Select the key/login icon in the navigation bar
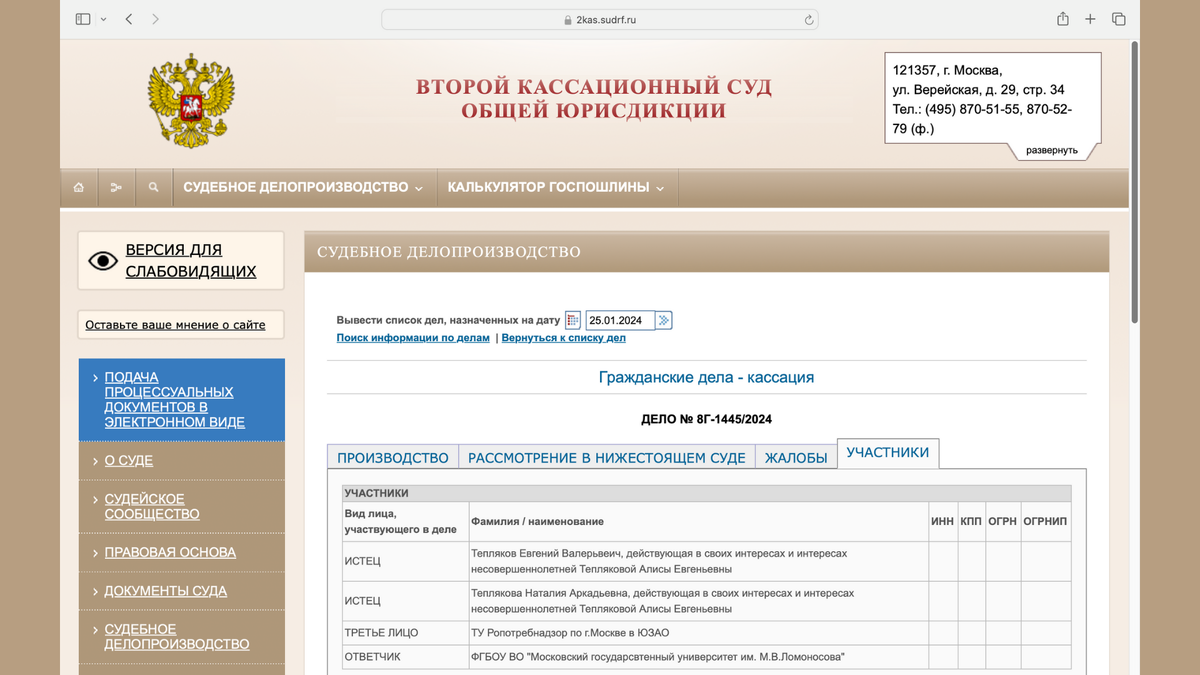 (116, 187)
